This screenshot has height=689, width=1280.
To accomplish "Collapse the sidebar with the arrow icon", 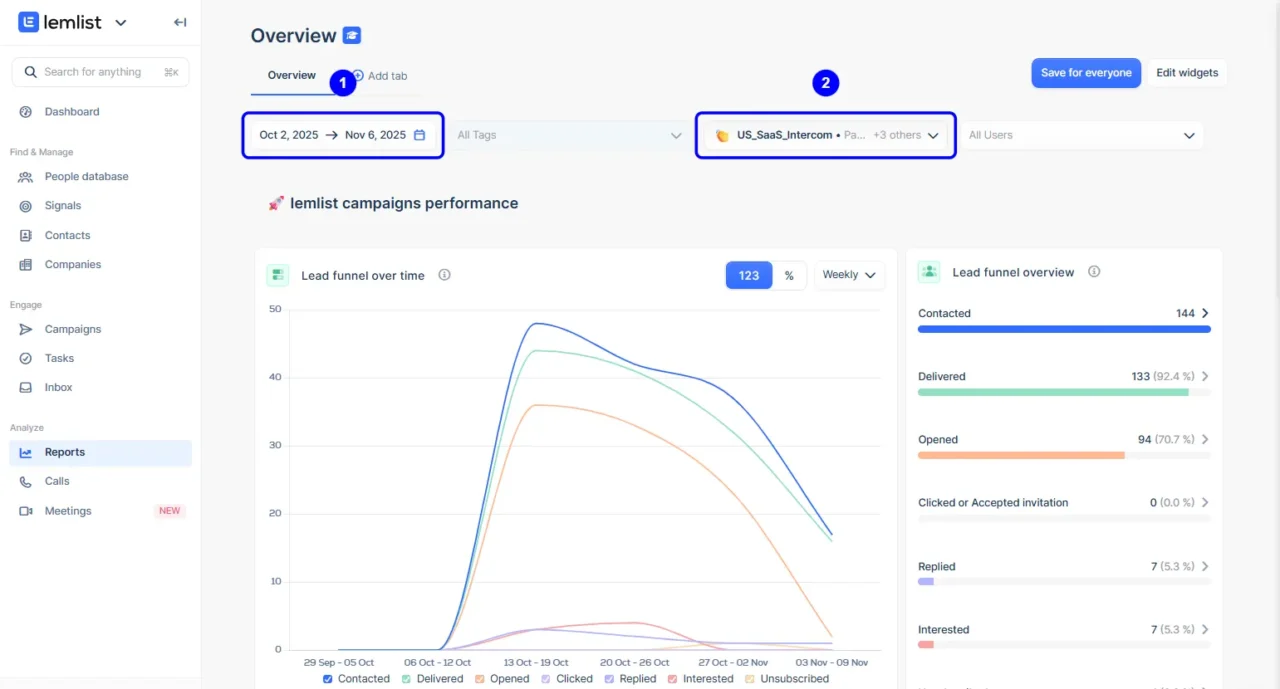I will [180, 22].
